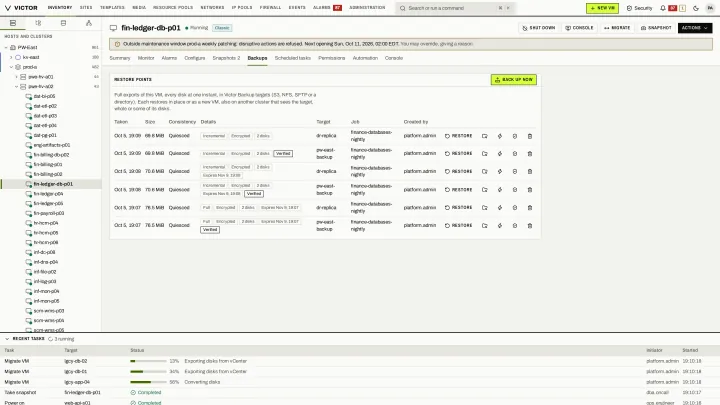The height and width of the screenshot is (405, 720).
Task: Collapse the prod-a cluster node
Action: 11,67
